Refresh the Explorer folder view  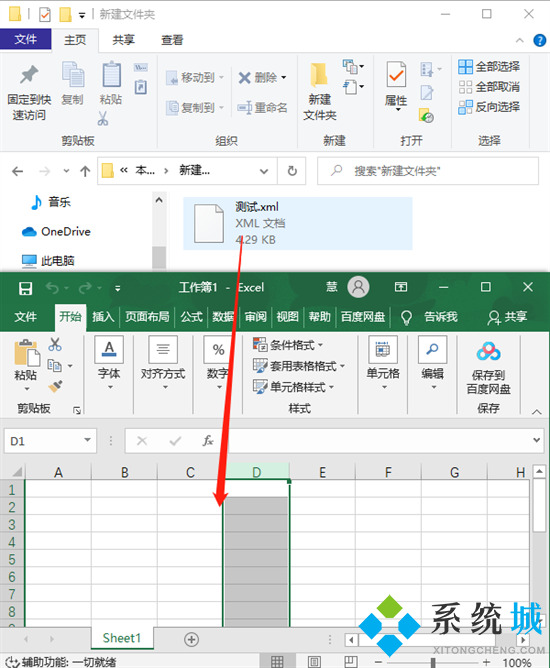tap(292, 171)
